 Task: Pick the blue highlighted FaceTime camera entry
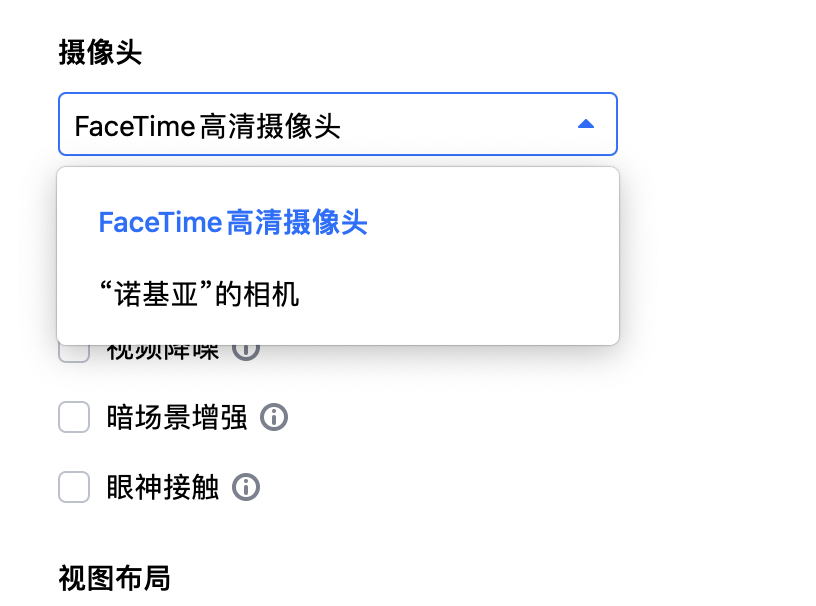tap(233, 222)
